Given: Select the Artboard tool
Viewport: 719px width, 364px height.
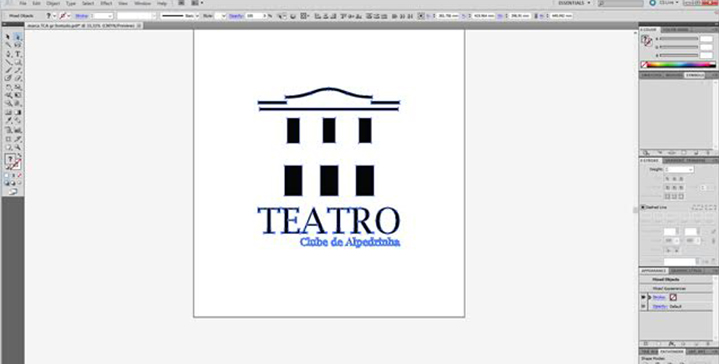Looking at the screenshot, I should pyautogui.click(x=8, y=139).
